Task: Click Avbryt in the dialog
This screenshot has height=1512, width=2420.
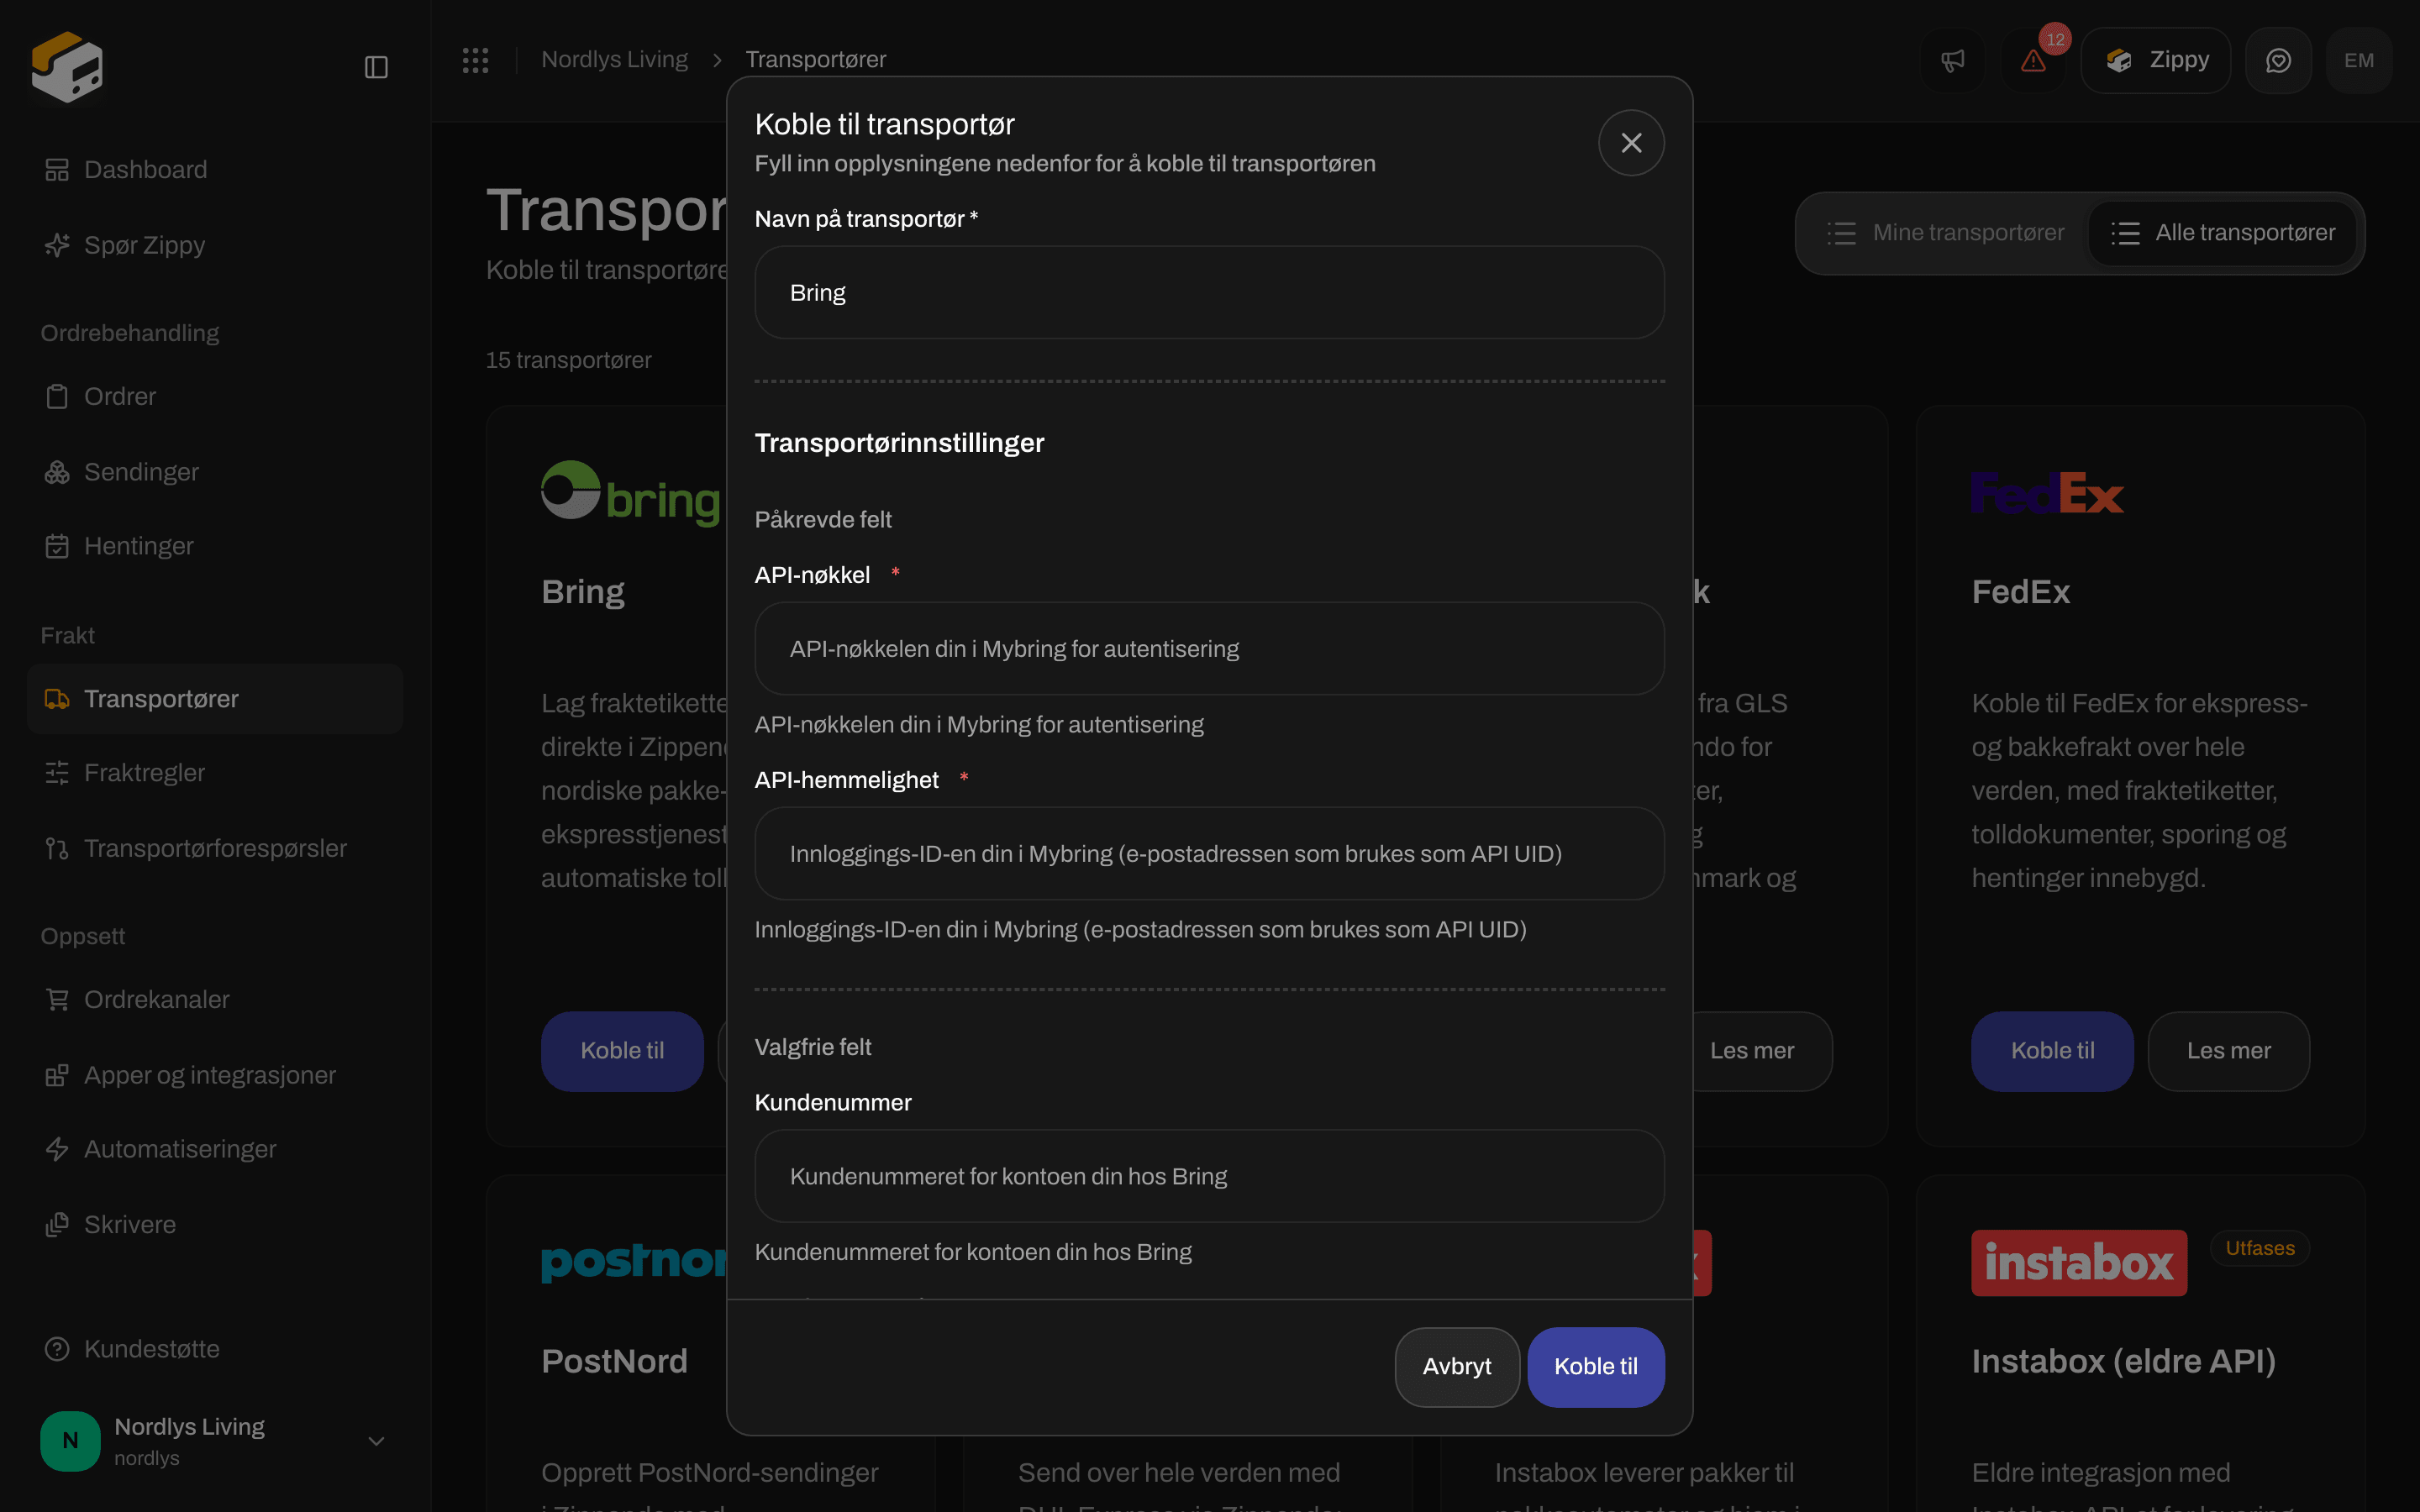Action: coord(1457,1367)
